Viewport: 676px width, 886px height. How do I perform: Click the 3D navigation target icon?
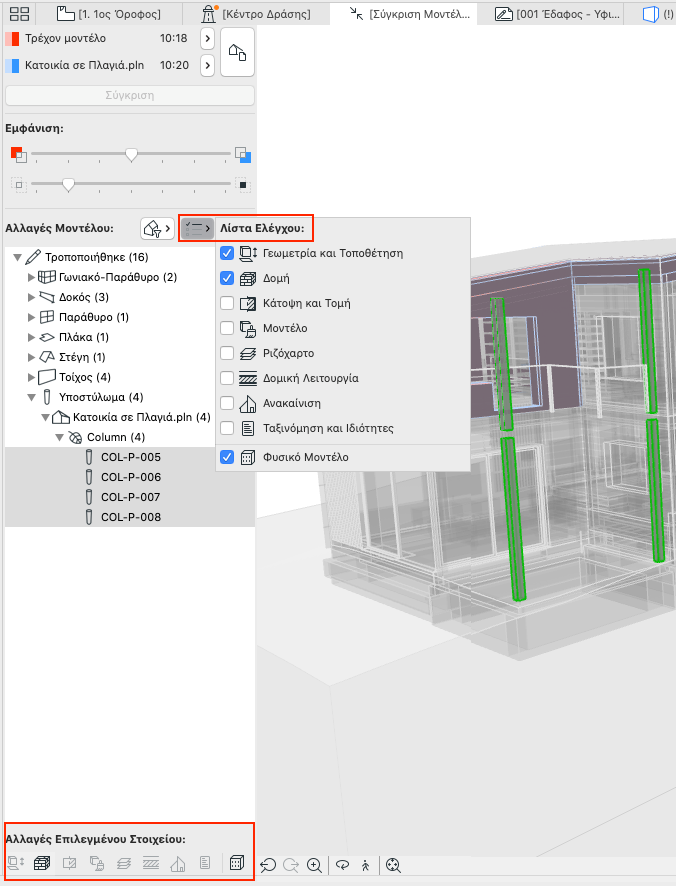(393, 865)
